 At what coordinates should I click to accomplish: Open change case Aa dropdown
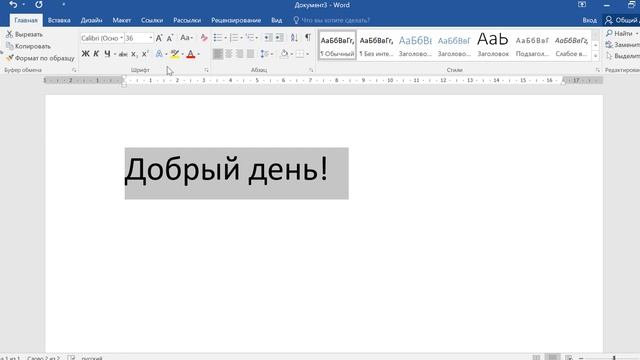point(186,38)
